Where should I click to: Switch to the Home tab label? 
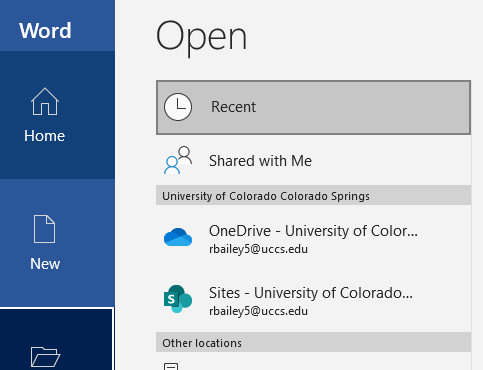click(x=45, y=136)
